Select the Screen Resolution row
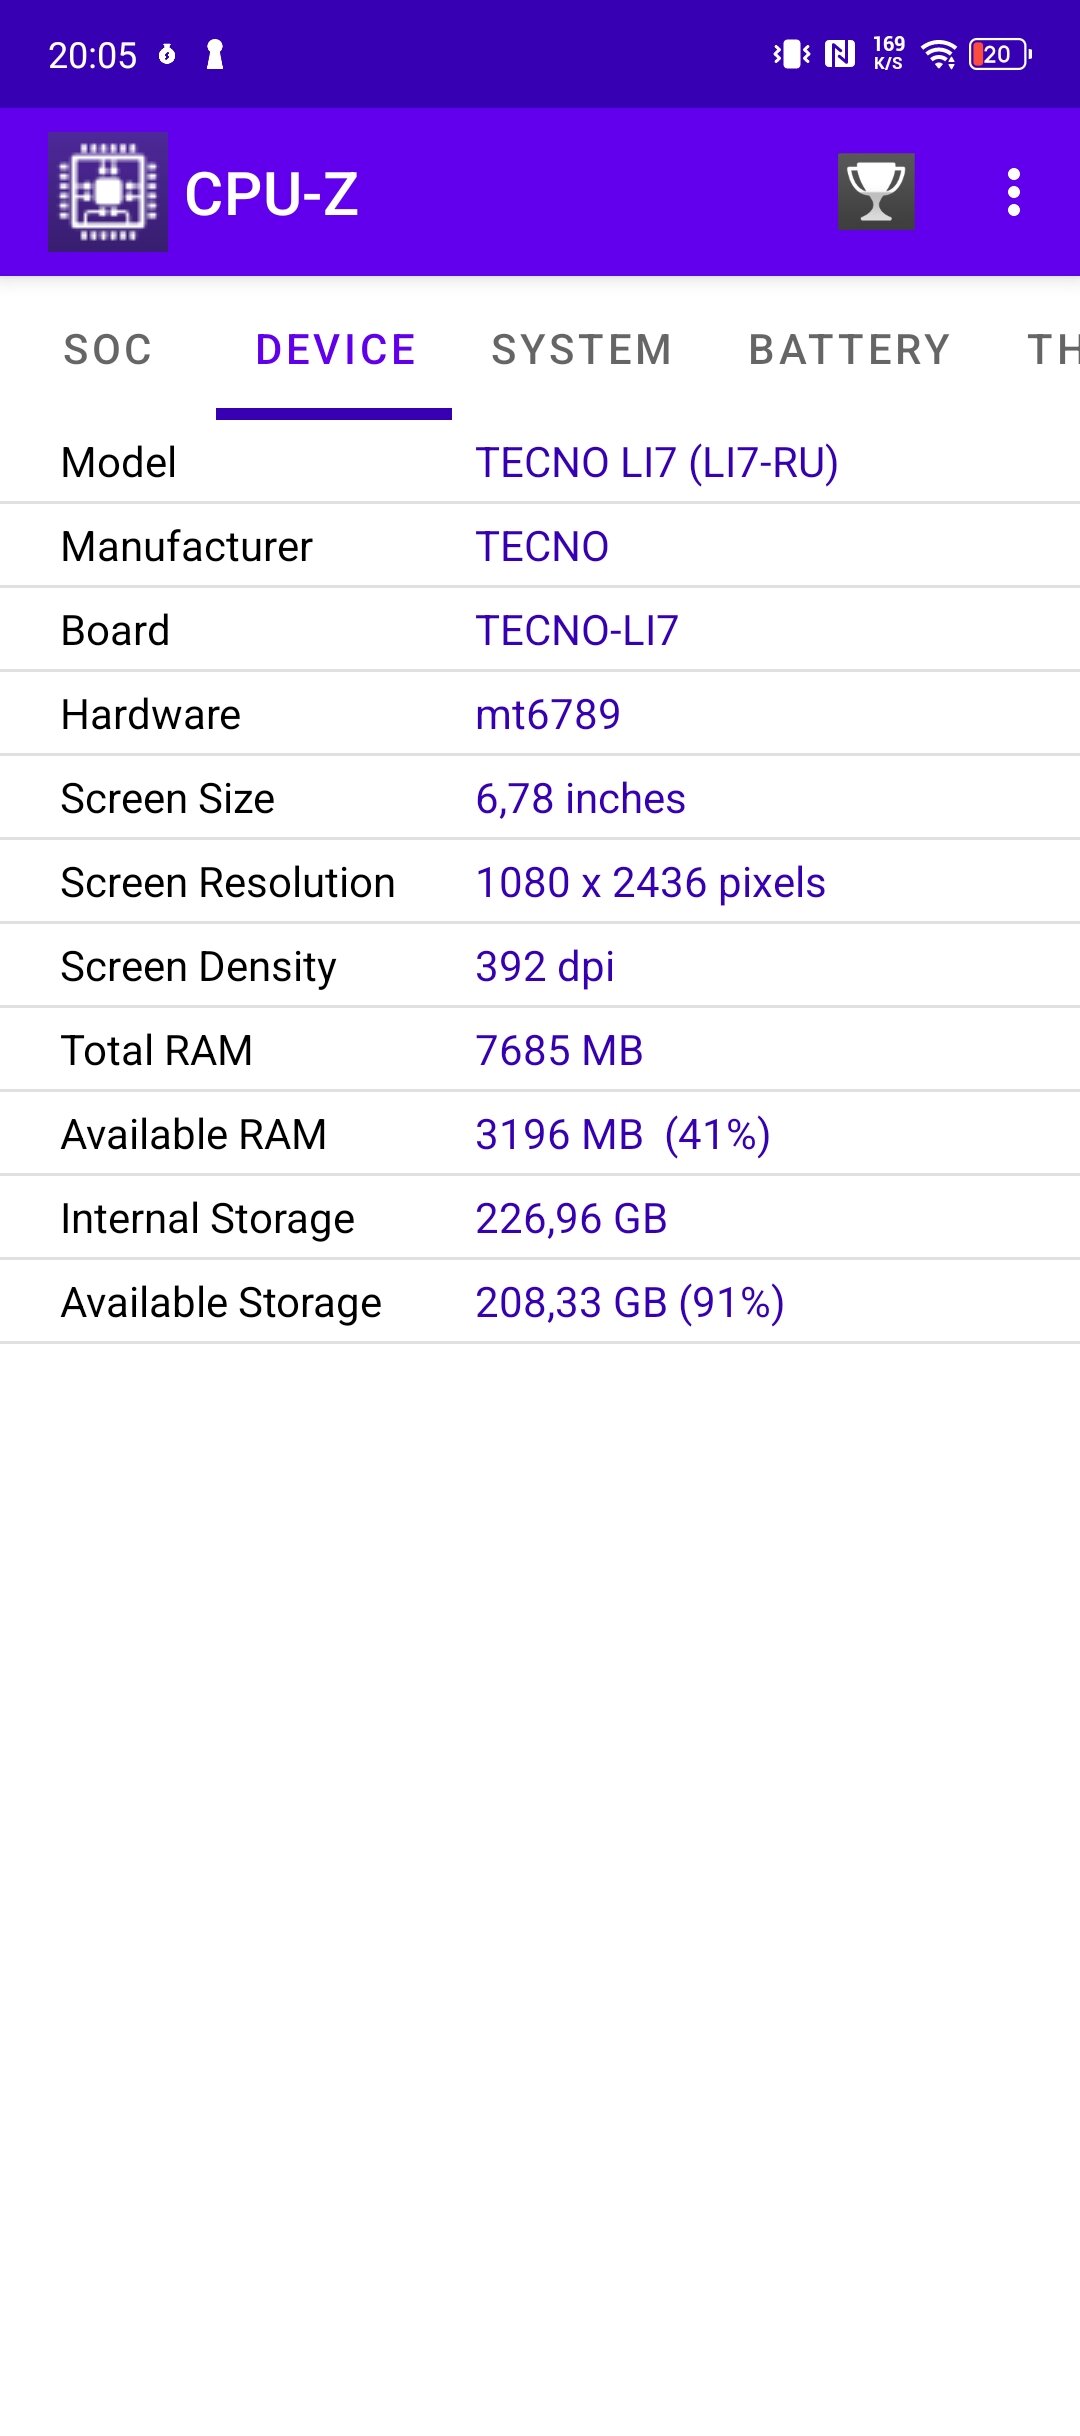The height and width of the screenshot is (2436, 1080). [540, 883]
